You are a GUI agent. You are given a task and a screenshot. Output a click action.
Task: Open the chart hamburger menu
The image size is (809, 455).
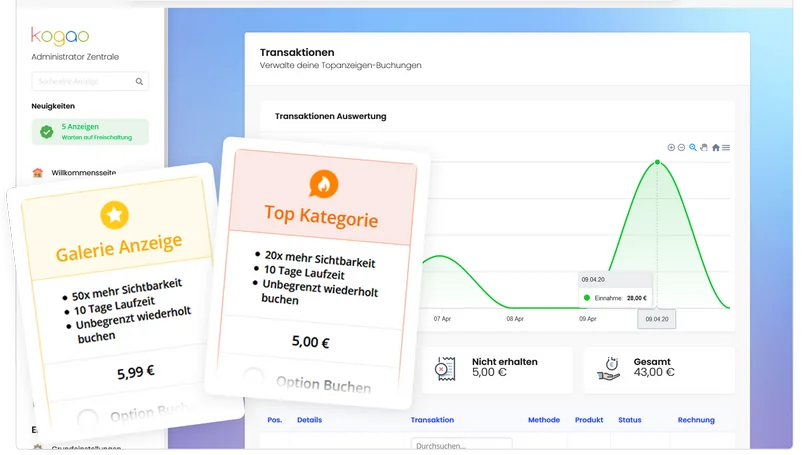coord(726,148)
